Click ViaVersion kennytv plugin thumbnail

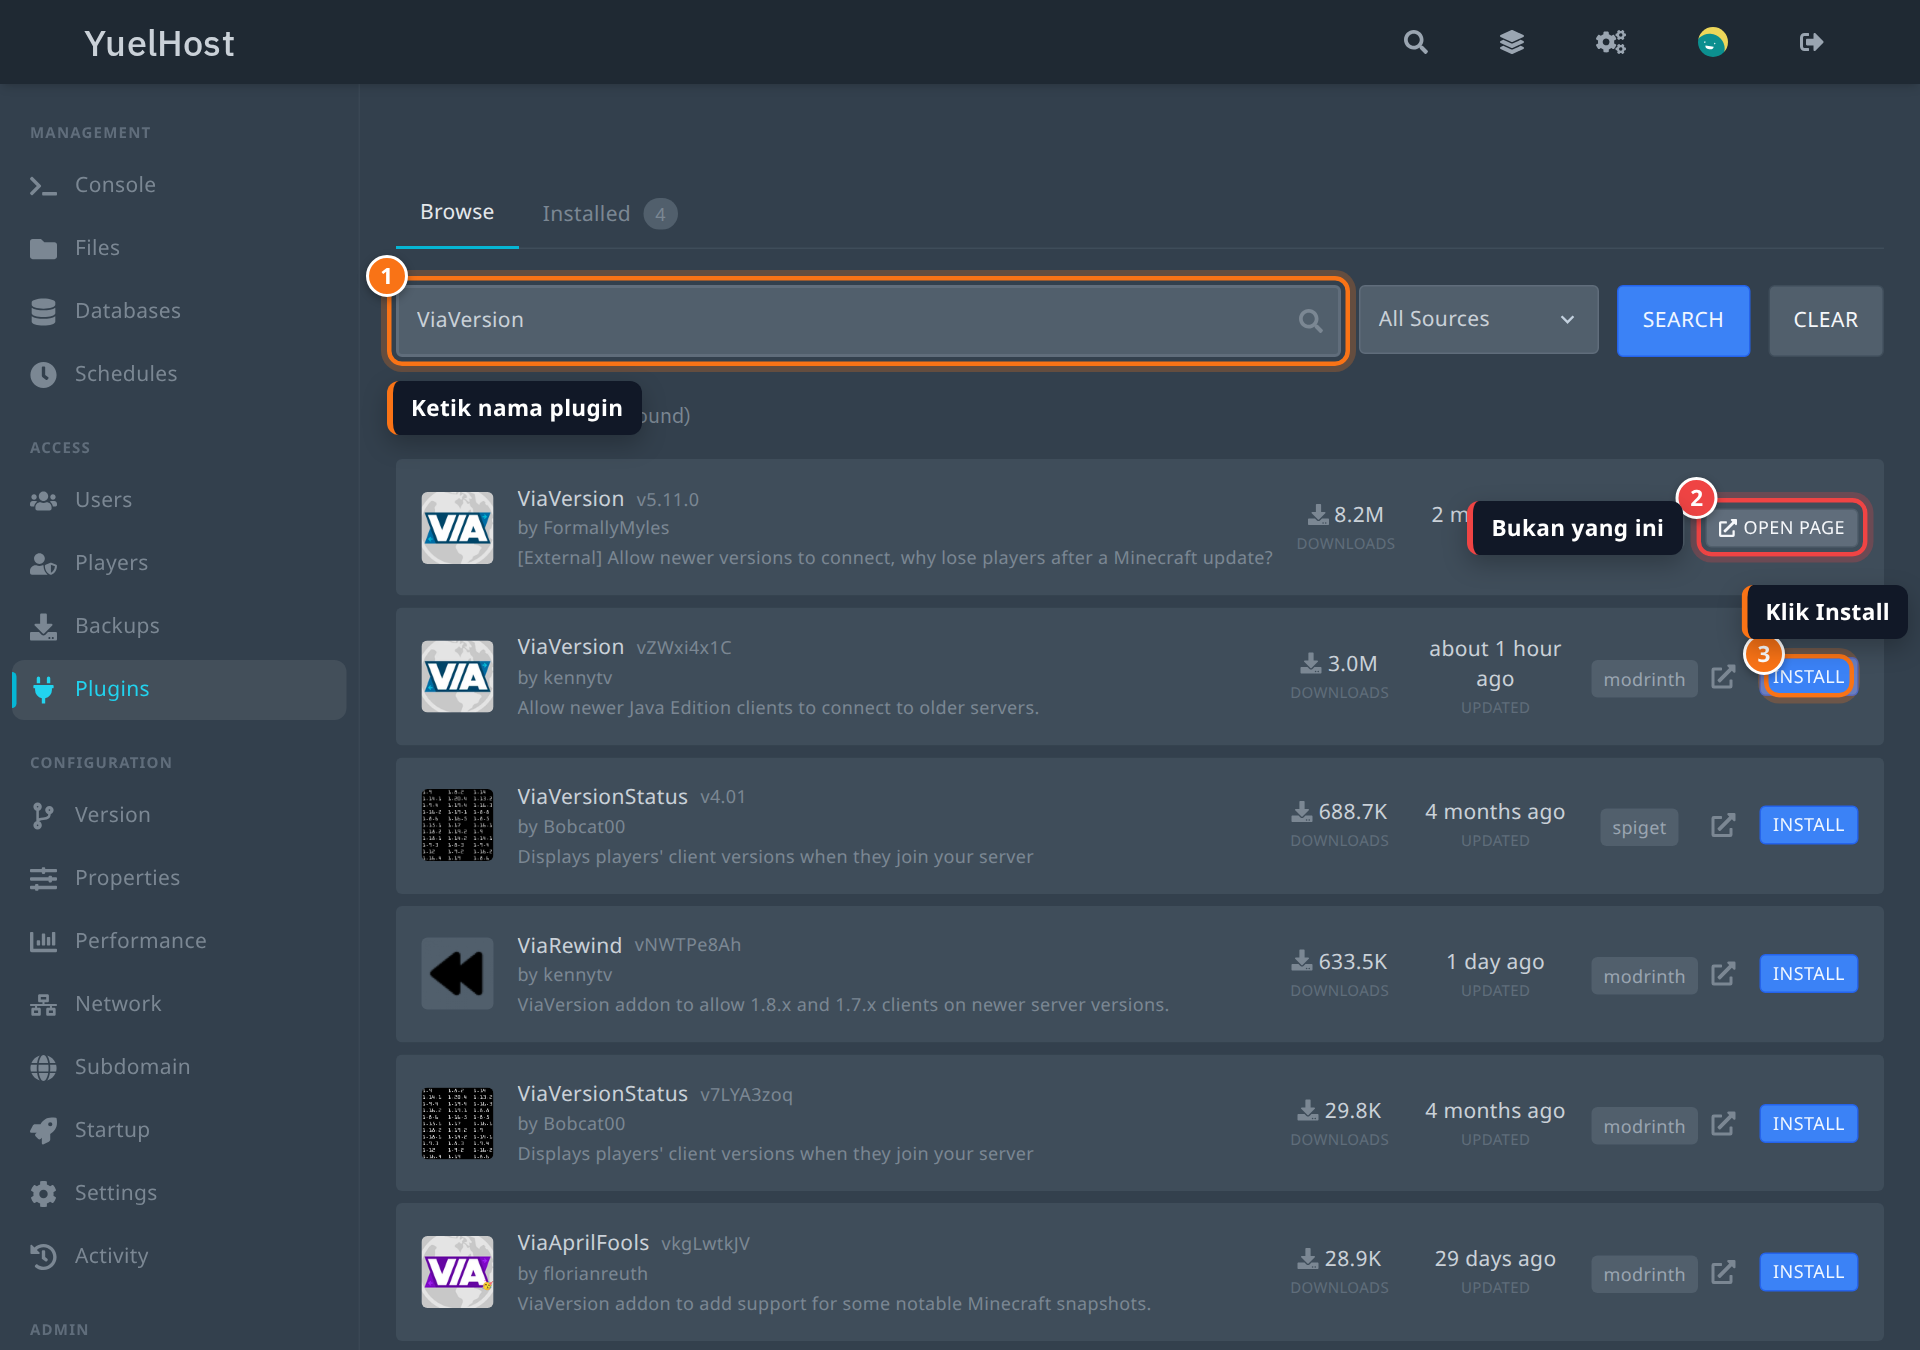point(457,677)
